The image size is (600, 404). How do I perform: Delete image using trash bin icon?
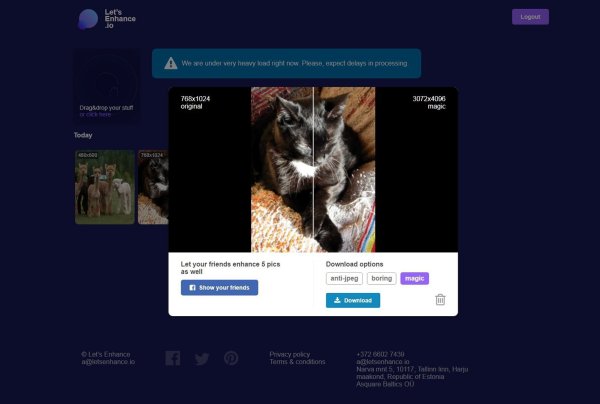coord(440,299)
